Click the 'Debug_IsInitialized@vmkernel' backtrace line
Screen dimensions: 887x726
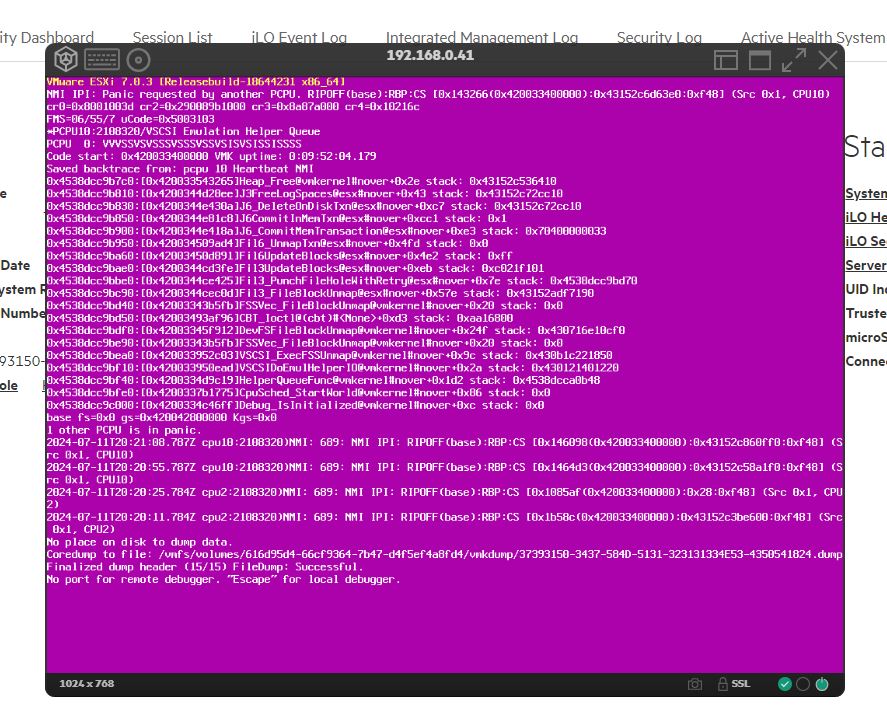[295, 405]
